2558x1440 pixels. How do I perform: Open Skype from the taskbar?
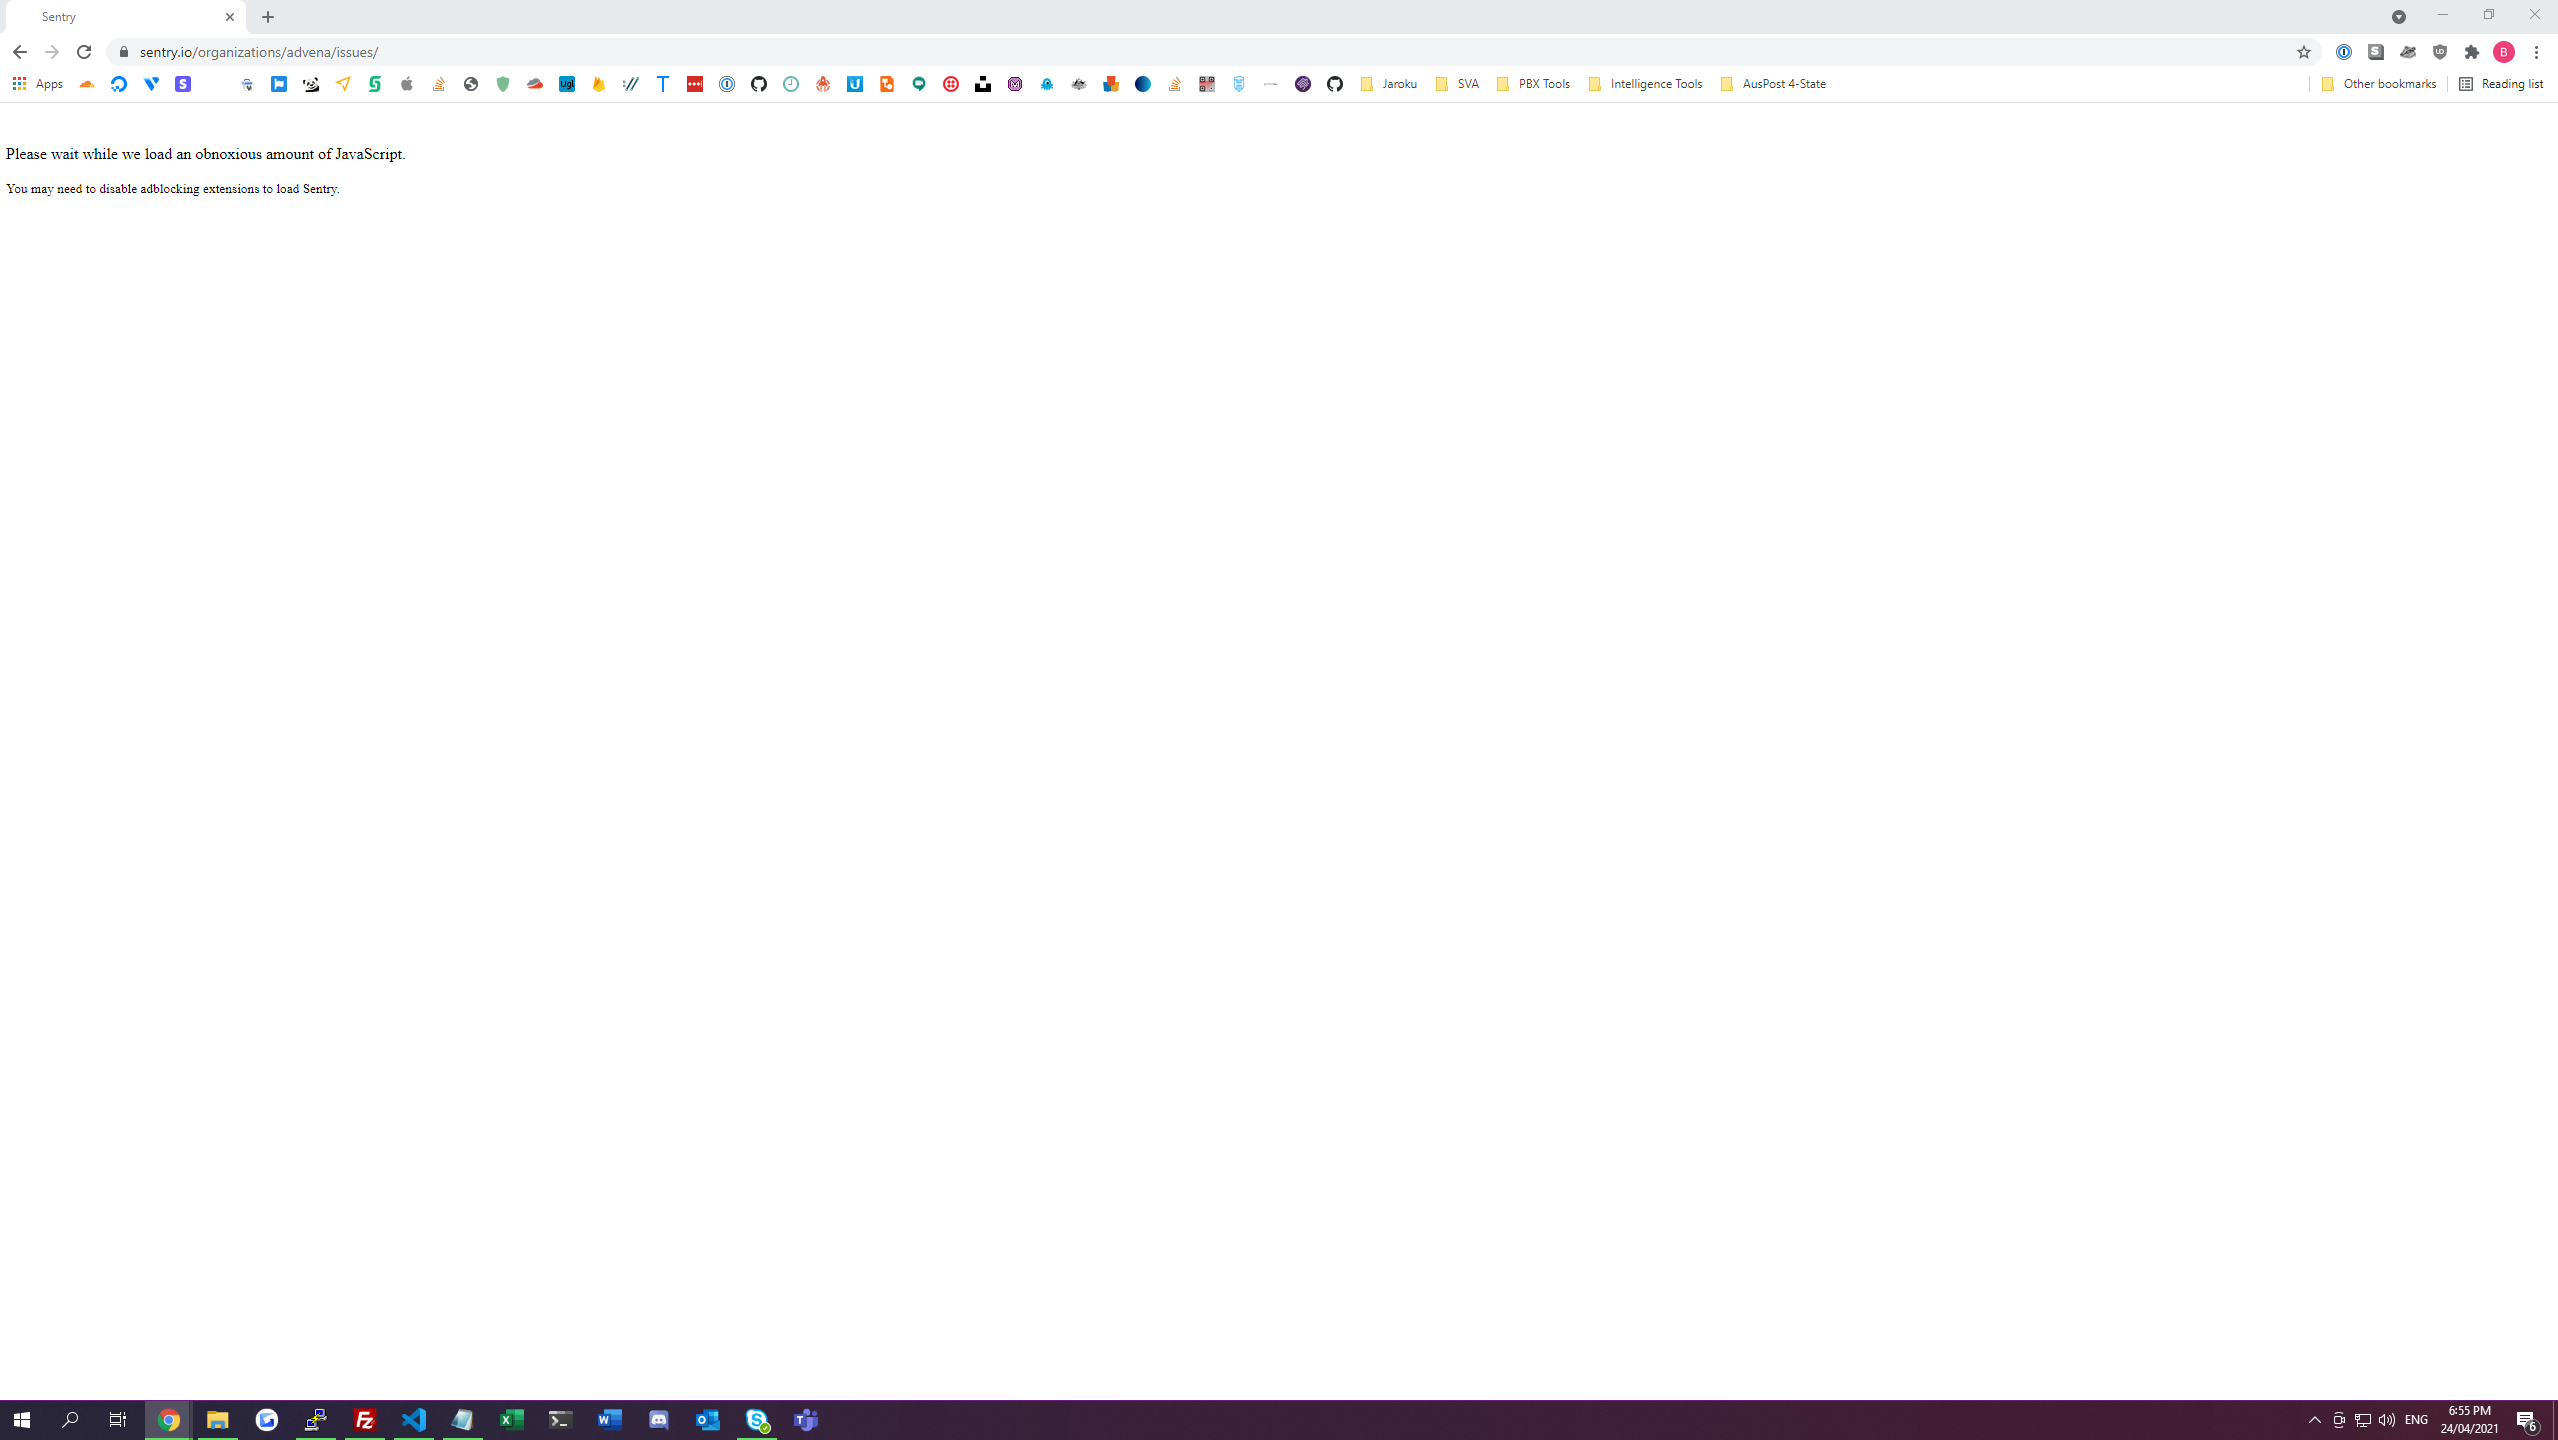tap(757, 1419)
